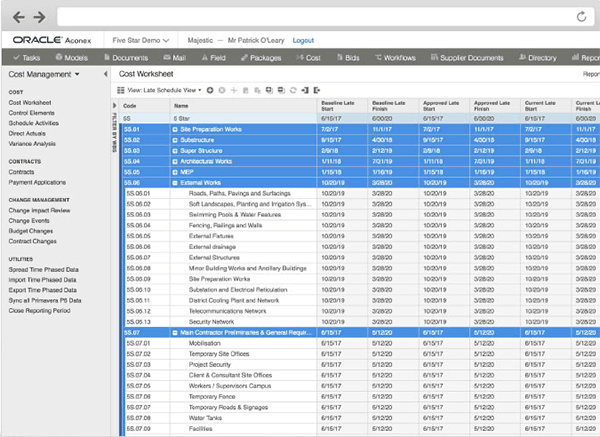Click the grey copy toolbar icon
600x437 pixels.
click(x=258, y=90)
